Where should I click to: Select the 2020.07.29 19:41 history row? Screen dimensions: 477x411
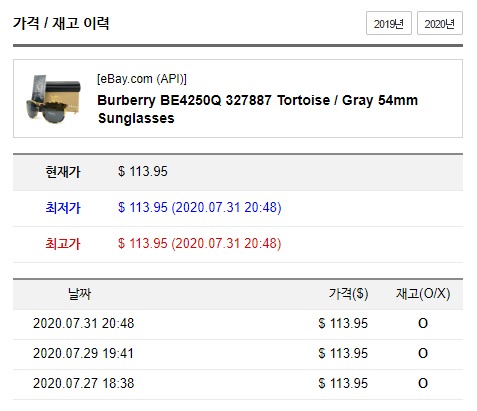[x=238, y=354]
